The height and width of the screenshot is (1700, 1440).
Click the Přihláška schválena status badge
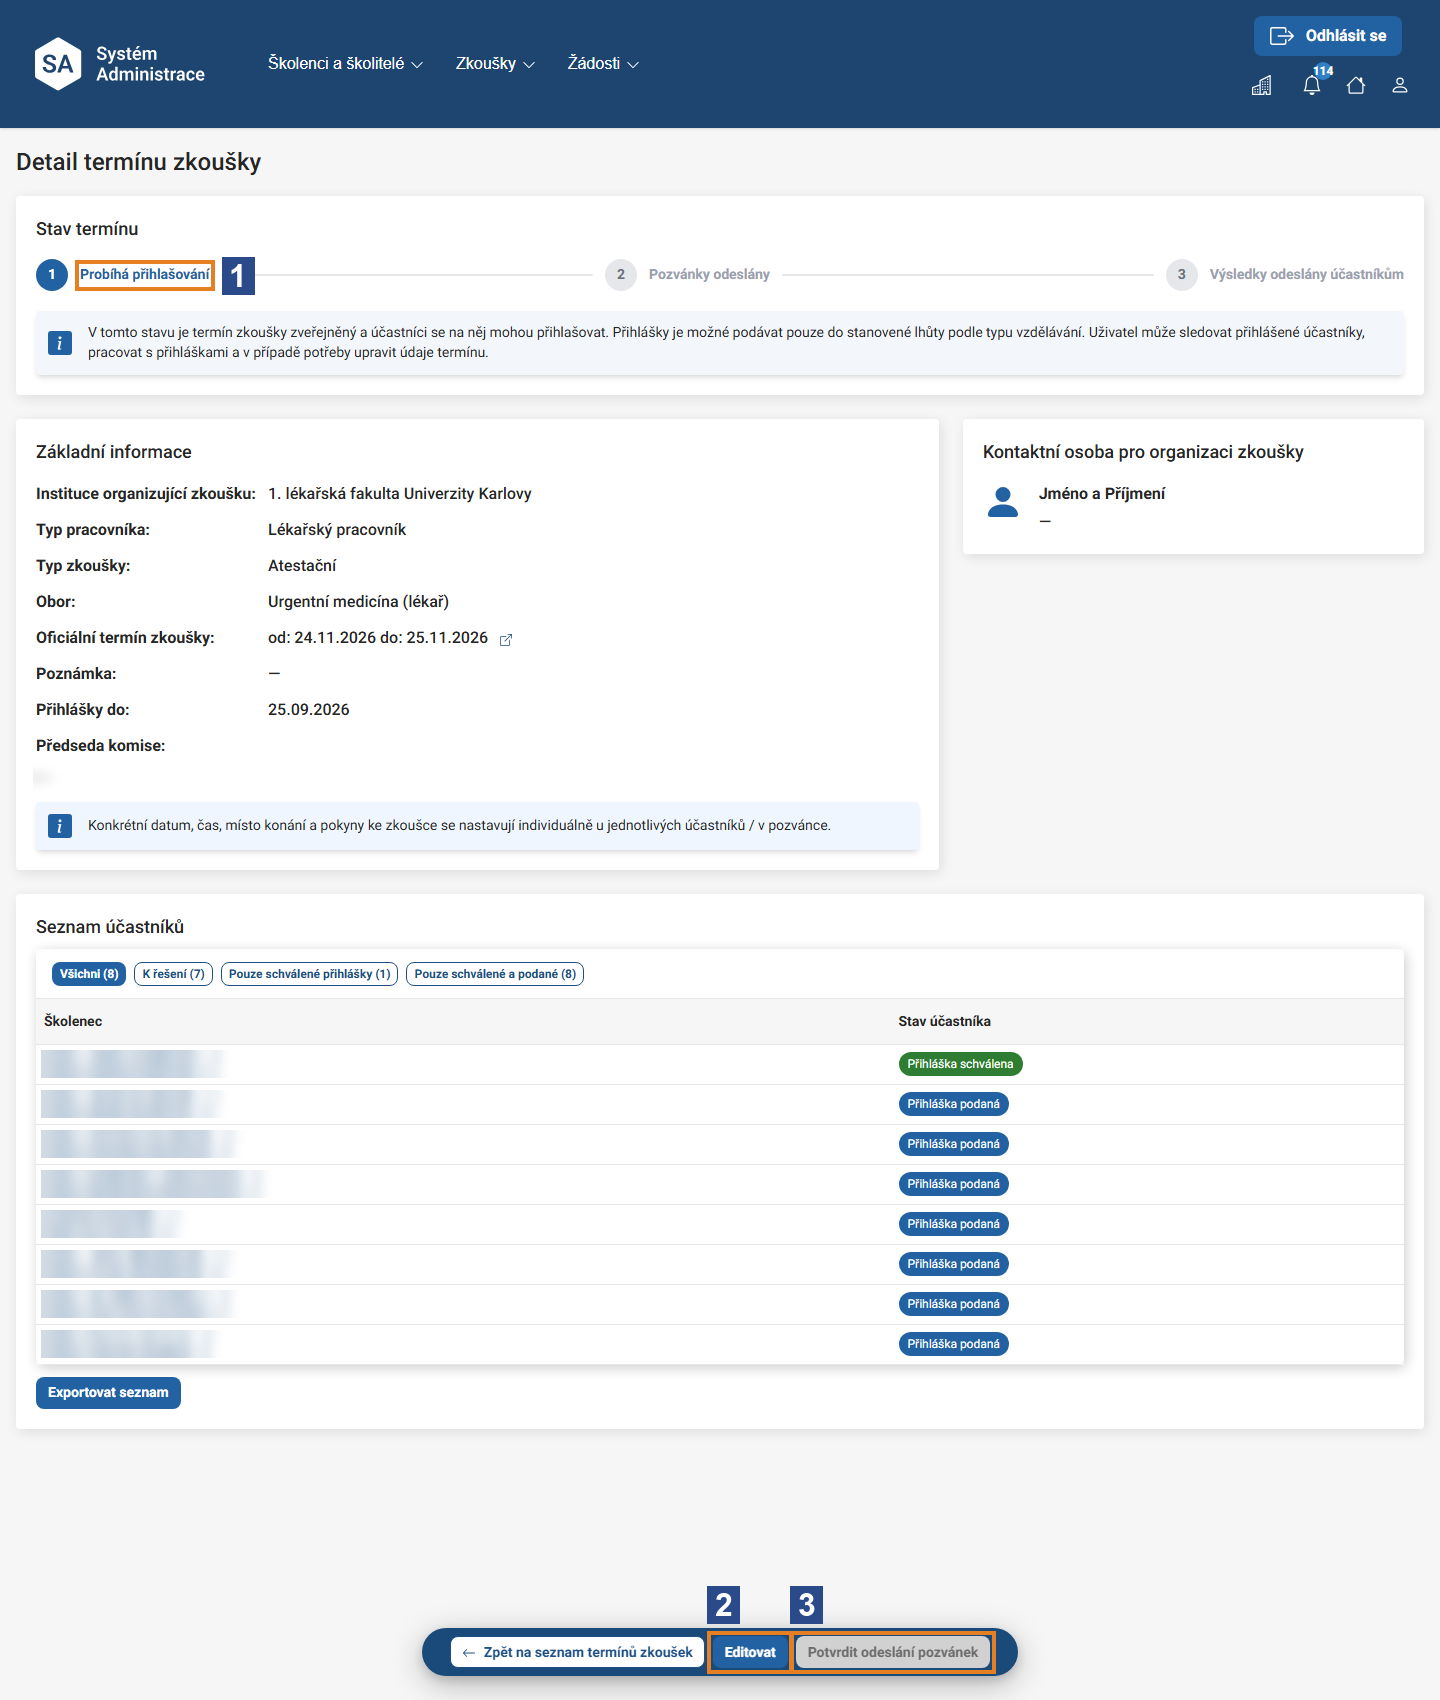coord(960,1064)
